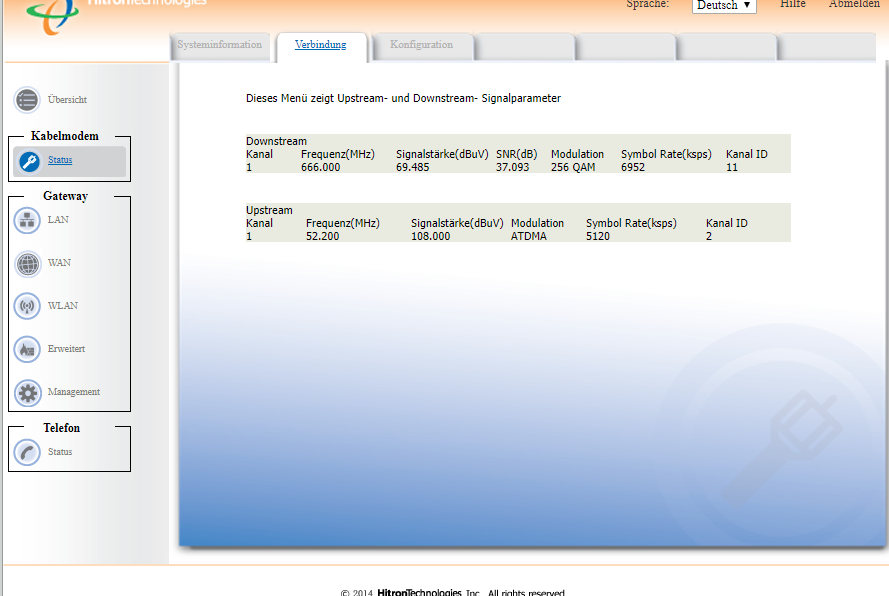
Task: Open the Sprache language dropdown
Action: click(x=724, y=5)
